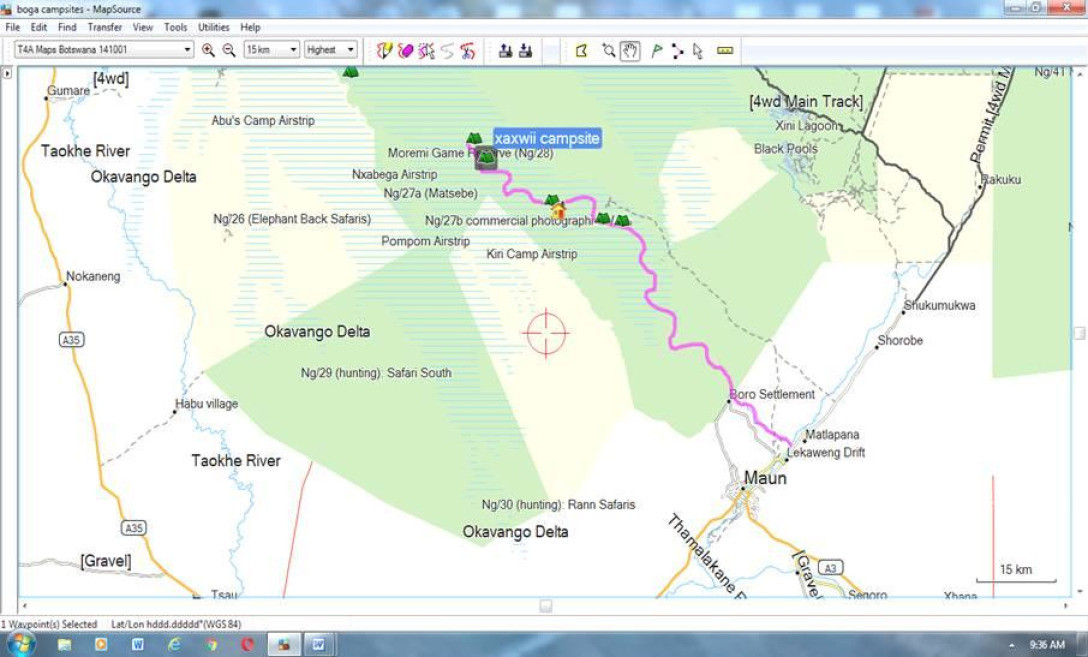This screenshot has width=1088, height=657.
Task: Open the Help menu
Action: pos(250,27)
